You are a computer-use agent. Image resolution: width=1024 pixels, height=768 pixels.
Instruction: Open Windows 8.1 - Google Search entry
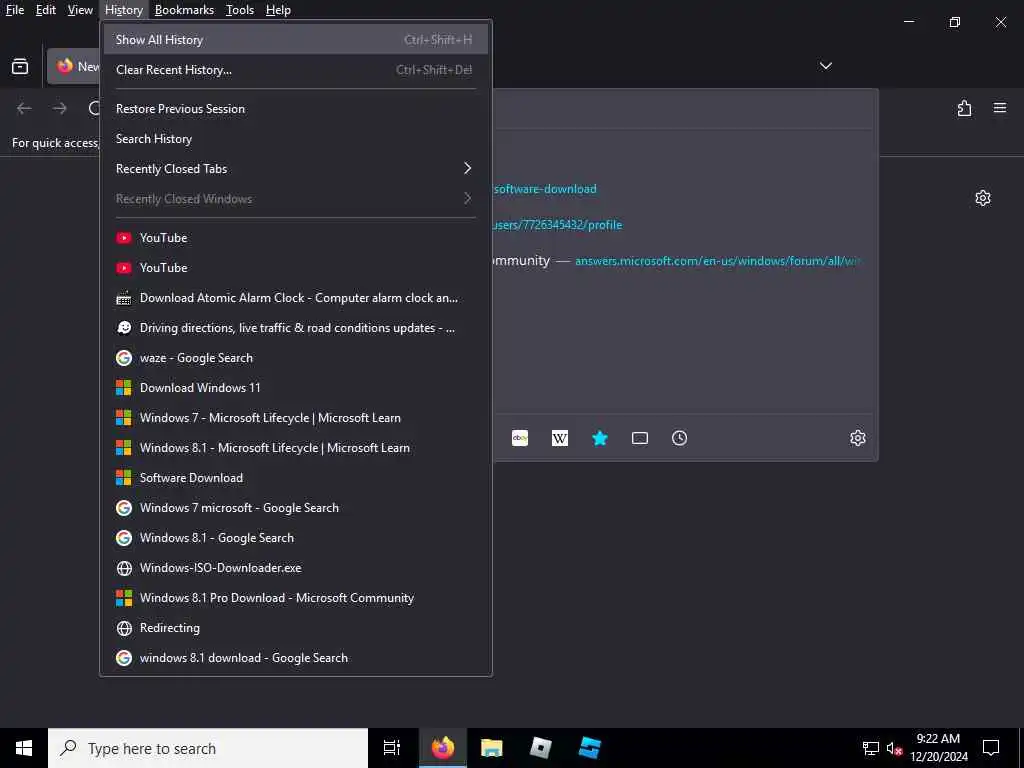pyautogui.click(x=295, y=539)
